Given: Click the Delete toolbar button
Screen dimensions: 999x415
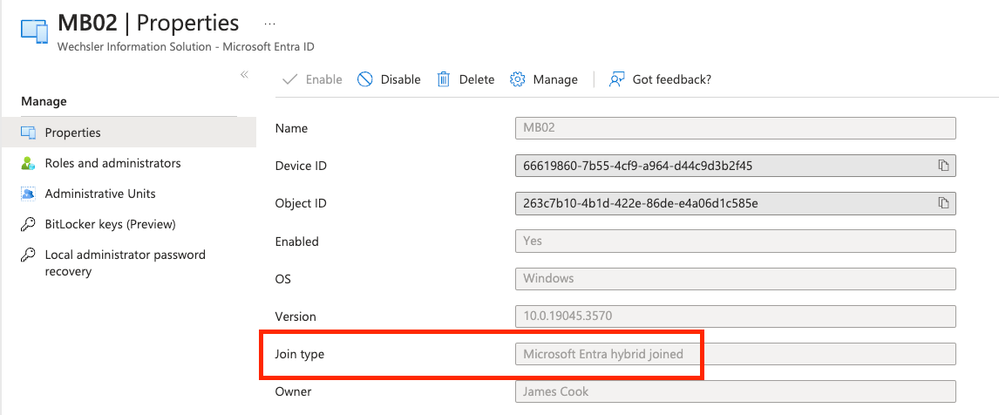Looking at the screenshot, I should coord(466,80).
